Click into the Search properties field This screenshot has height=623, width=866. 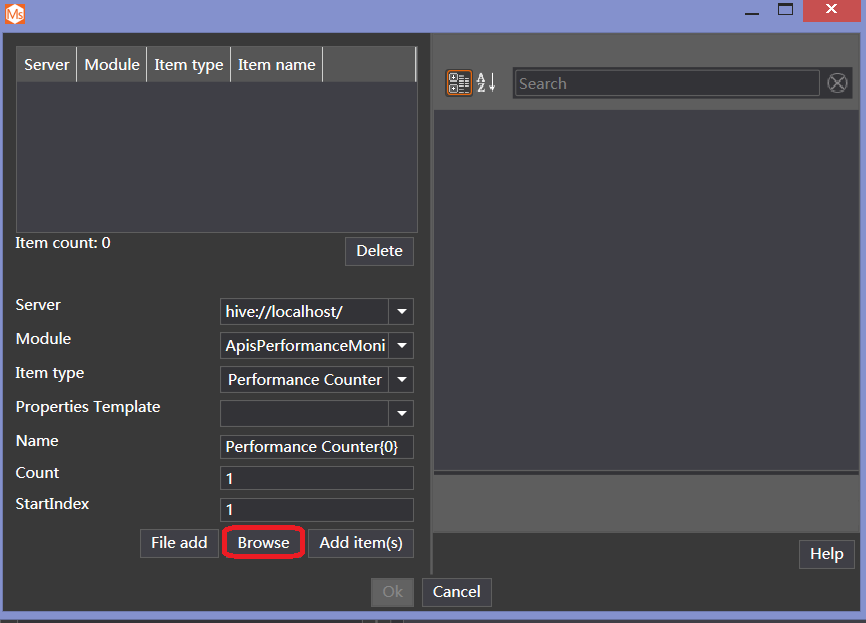(666, 83)
